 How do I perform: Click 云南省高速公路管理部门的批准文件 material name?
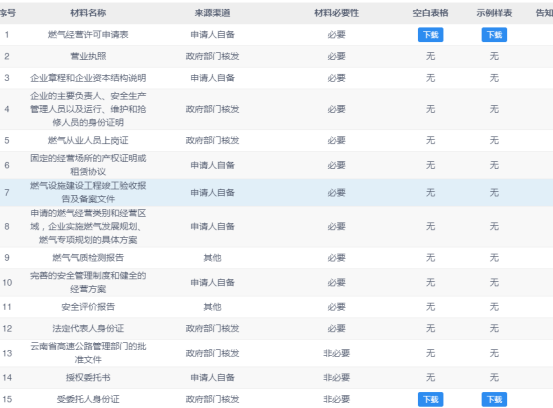[88, 353]
